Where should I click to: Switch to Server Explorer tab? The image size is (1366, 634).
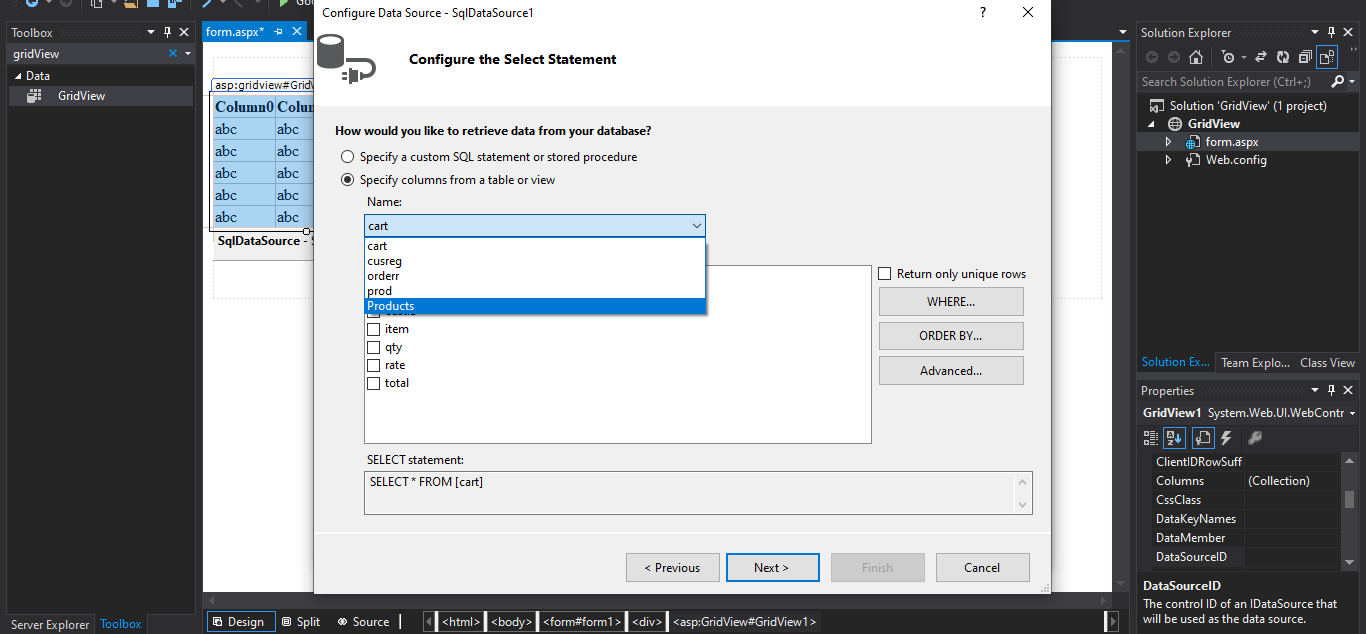50,624
